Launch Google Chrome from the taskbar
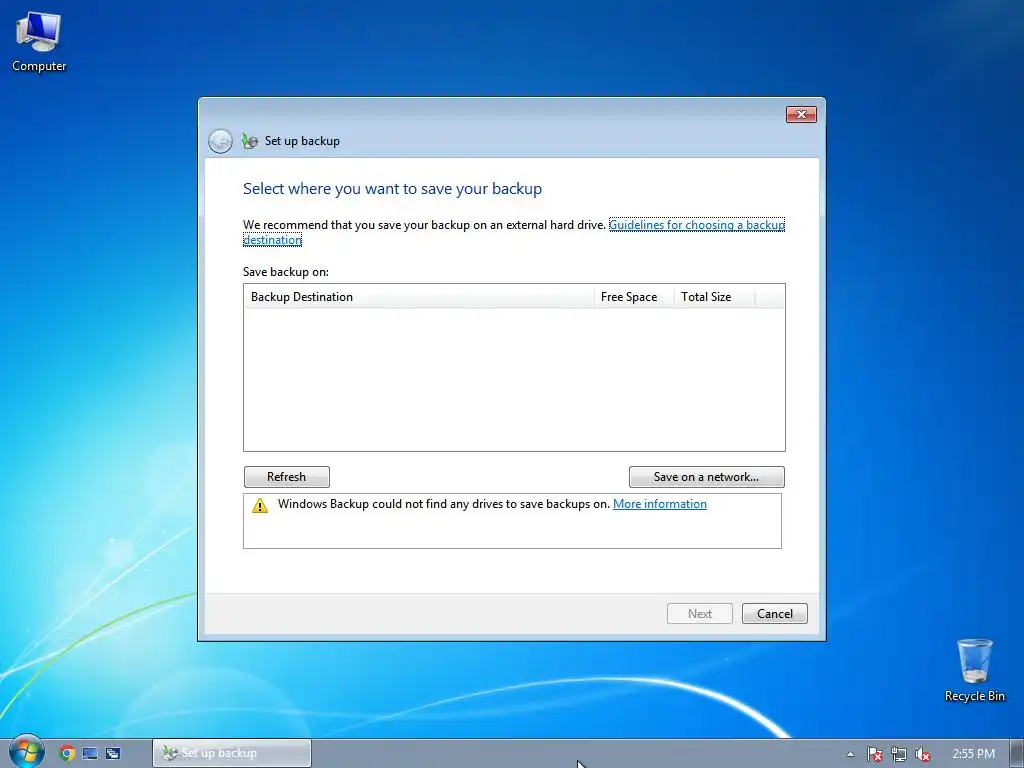This screenshot has width=1024, height=768. [x=67, y=753]
